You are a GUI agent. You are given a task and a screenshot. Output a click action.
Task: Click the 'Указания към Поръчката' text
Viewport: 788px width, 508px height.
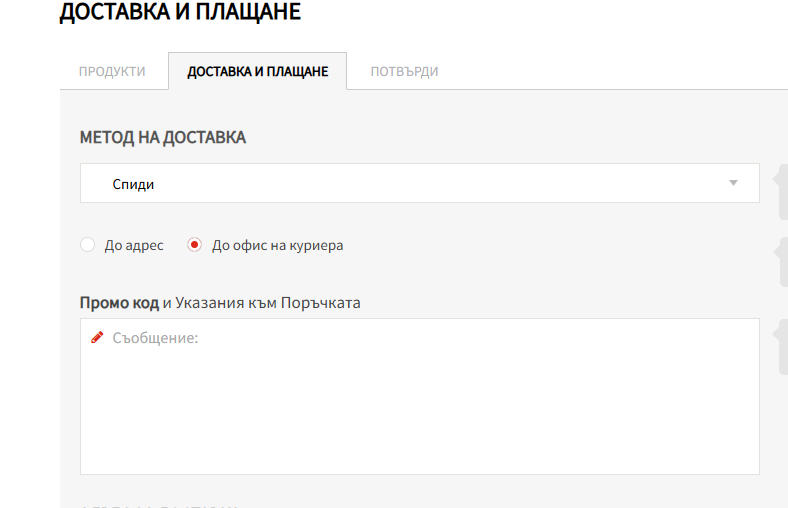tap(268, 302)
